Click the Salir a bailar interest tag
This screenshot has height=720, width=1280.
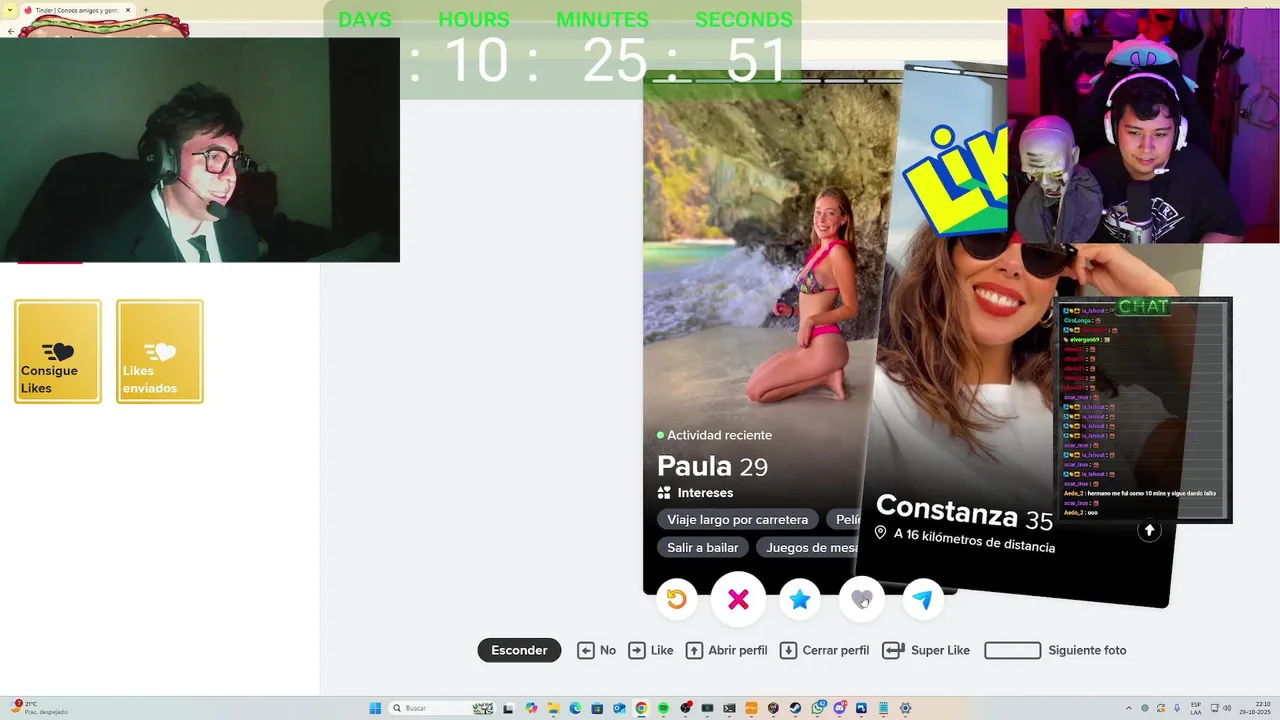703,547
